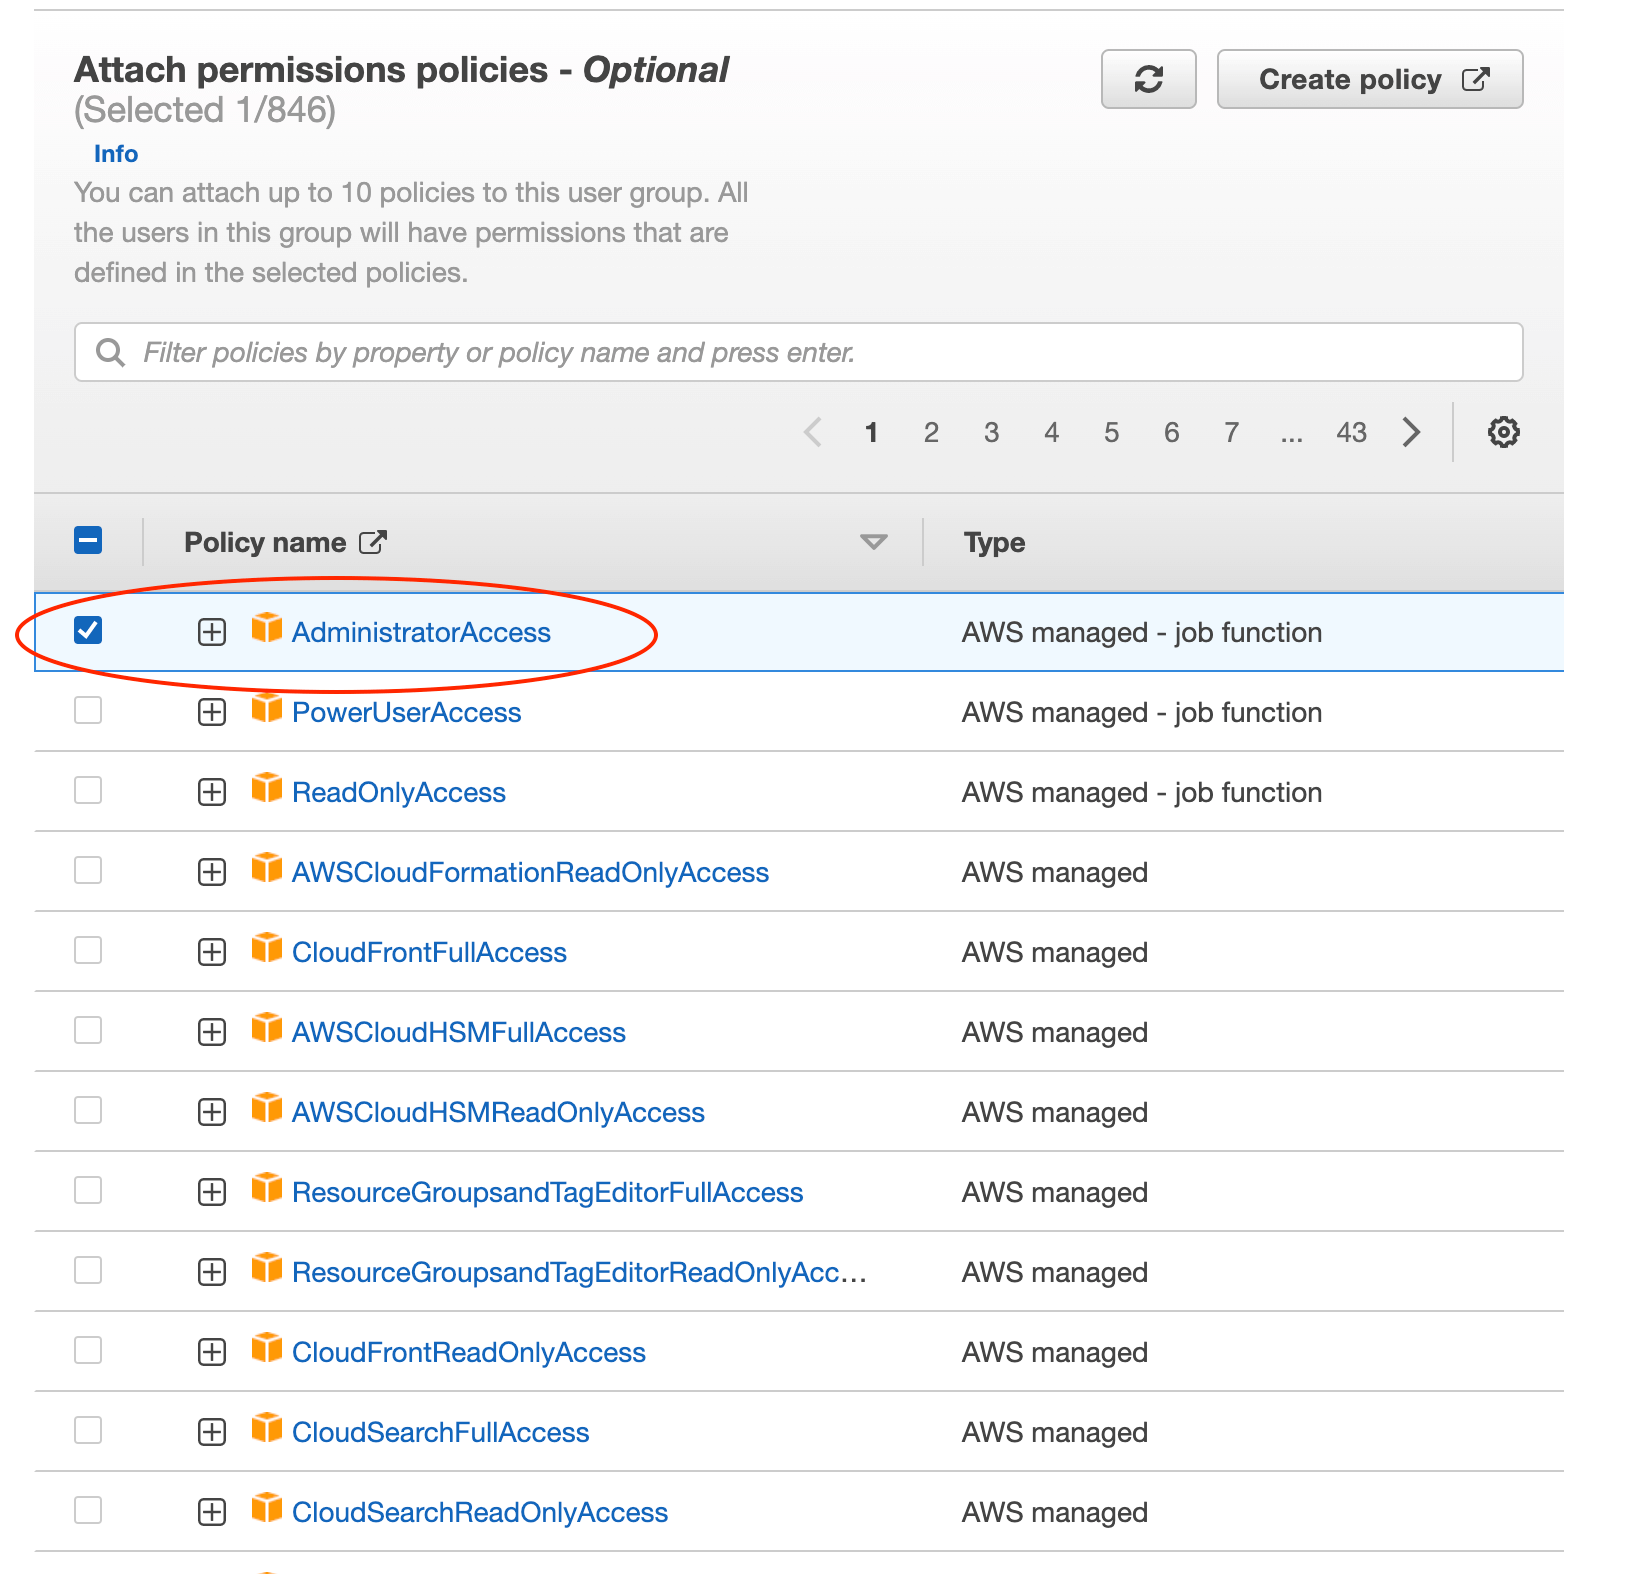Click the Type column header

(994, 542)
